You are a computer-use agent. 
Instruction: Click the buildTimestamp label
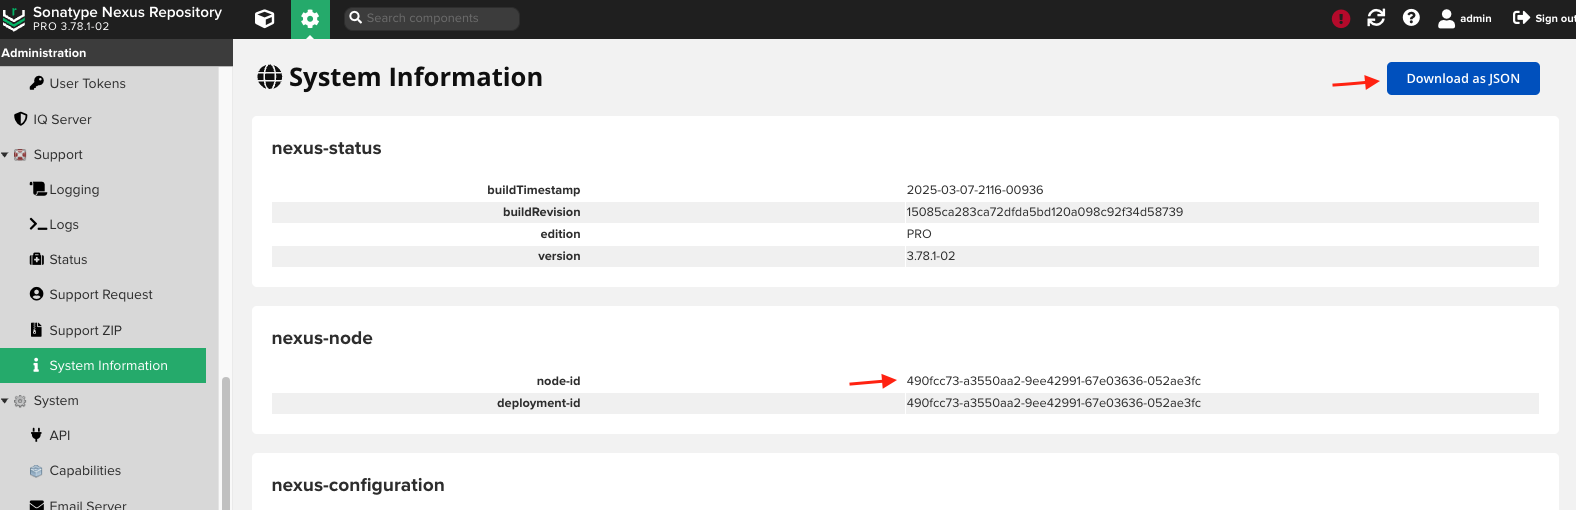[533, 190]
